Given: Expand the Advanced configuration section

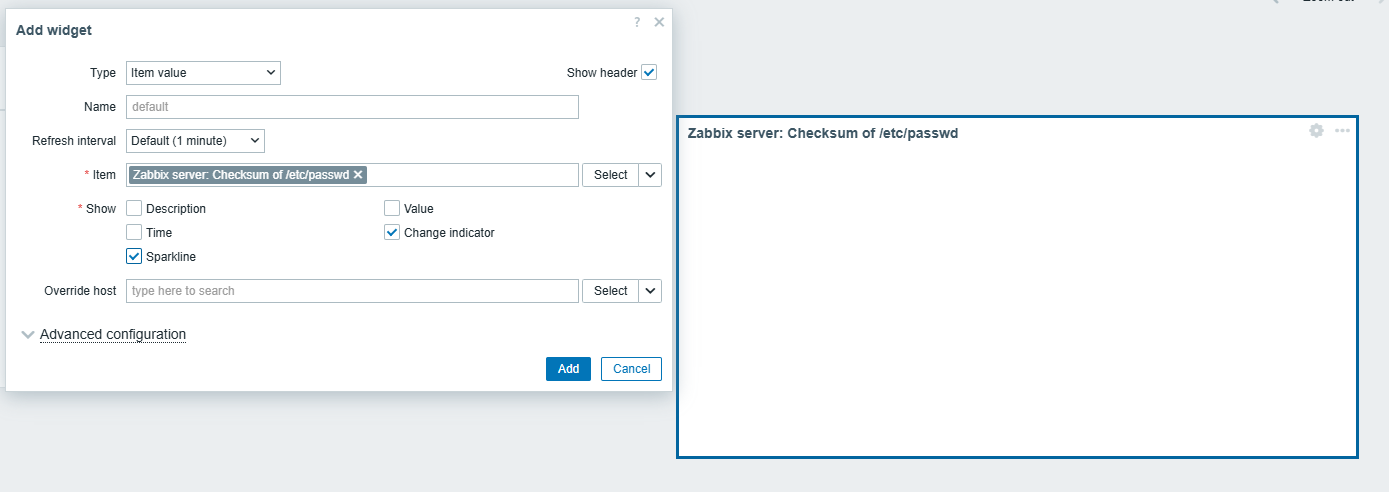Looking at the screenshot, I should pyautogui.click(x=112, y=335).
